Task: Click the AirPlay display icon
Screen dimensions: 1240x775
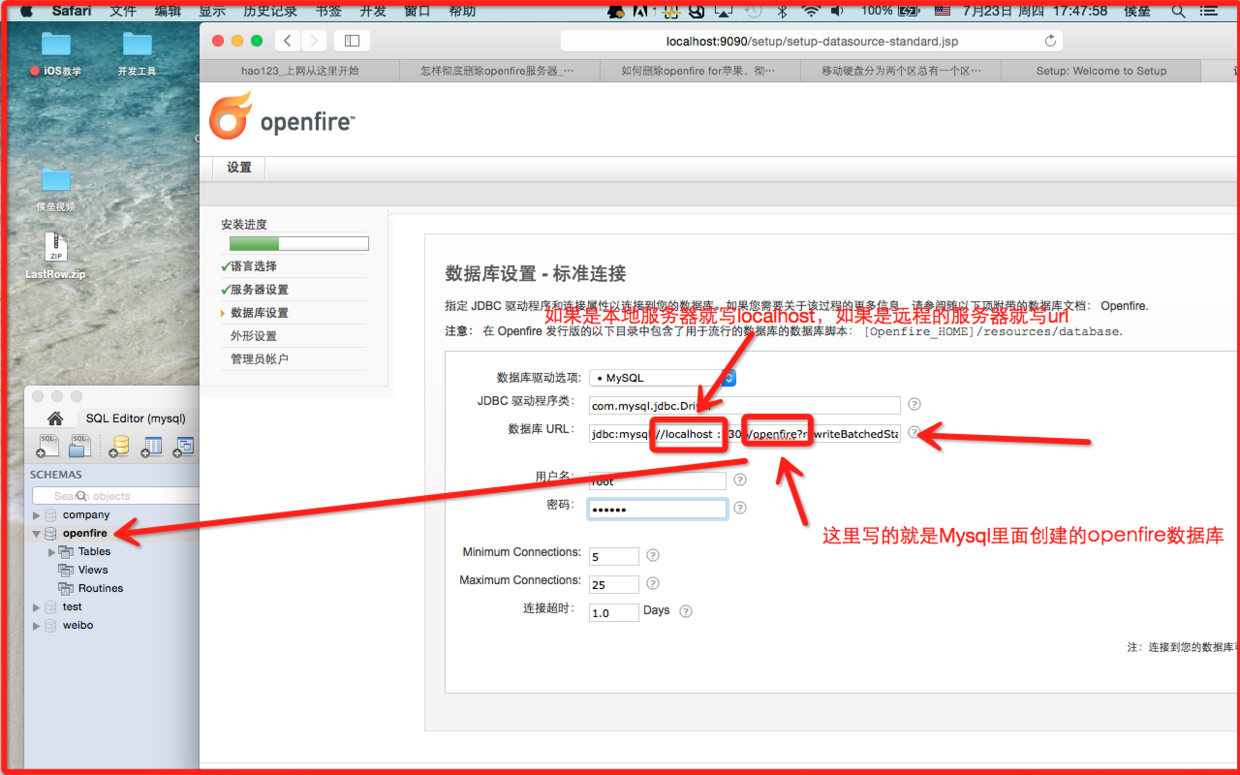Action: (724, 11)
